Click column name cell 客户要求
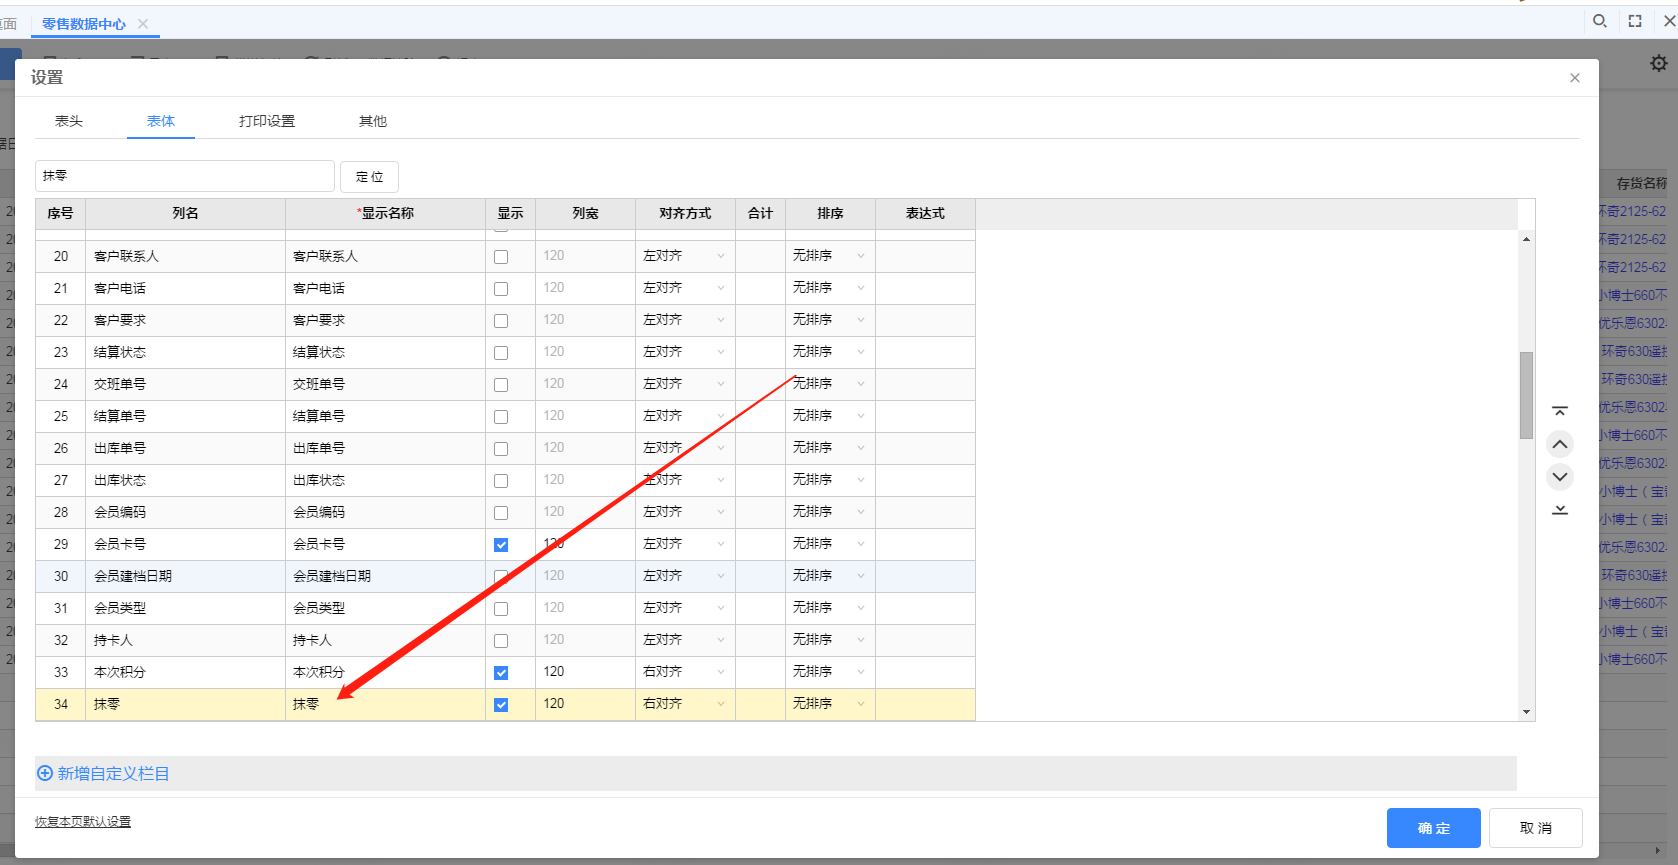This screenshot has width=1678, height=865. 185,320
